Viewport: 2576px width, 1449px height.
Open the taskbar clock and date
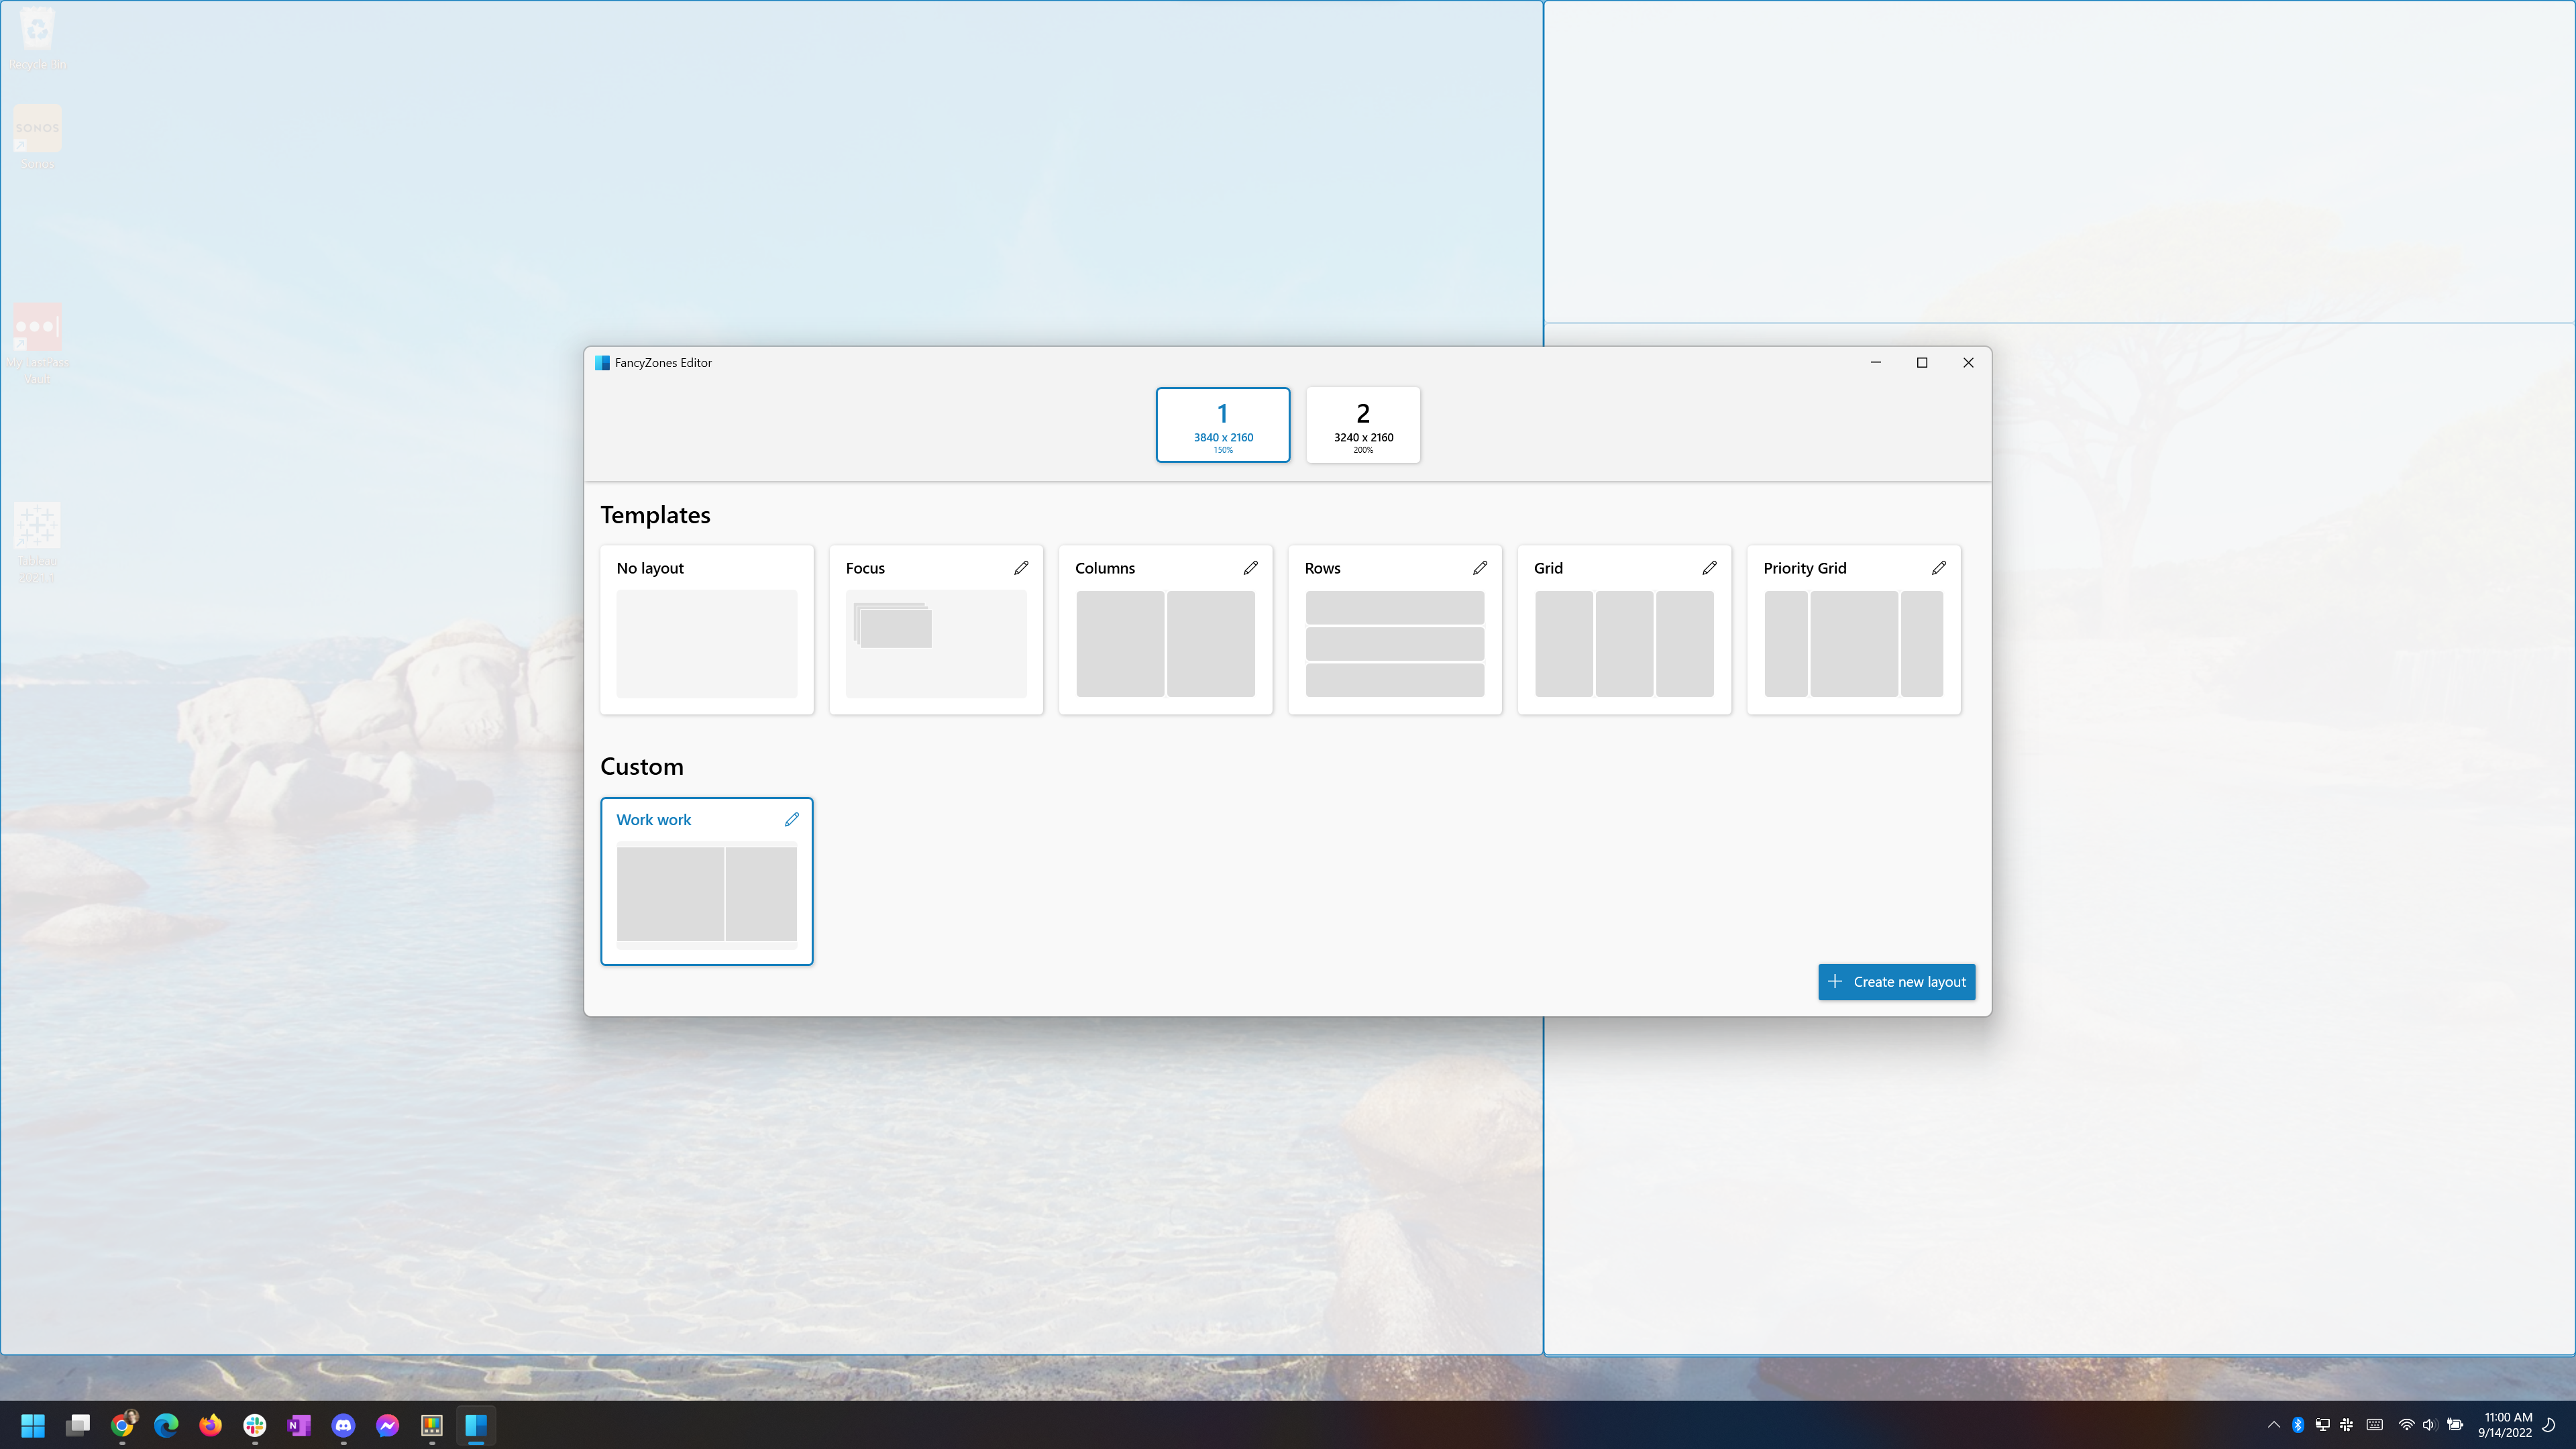[x=2507, y=1425]
